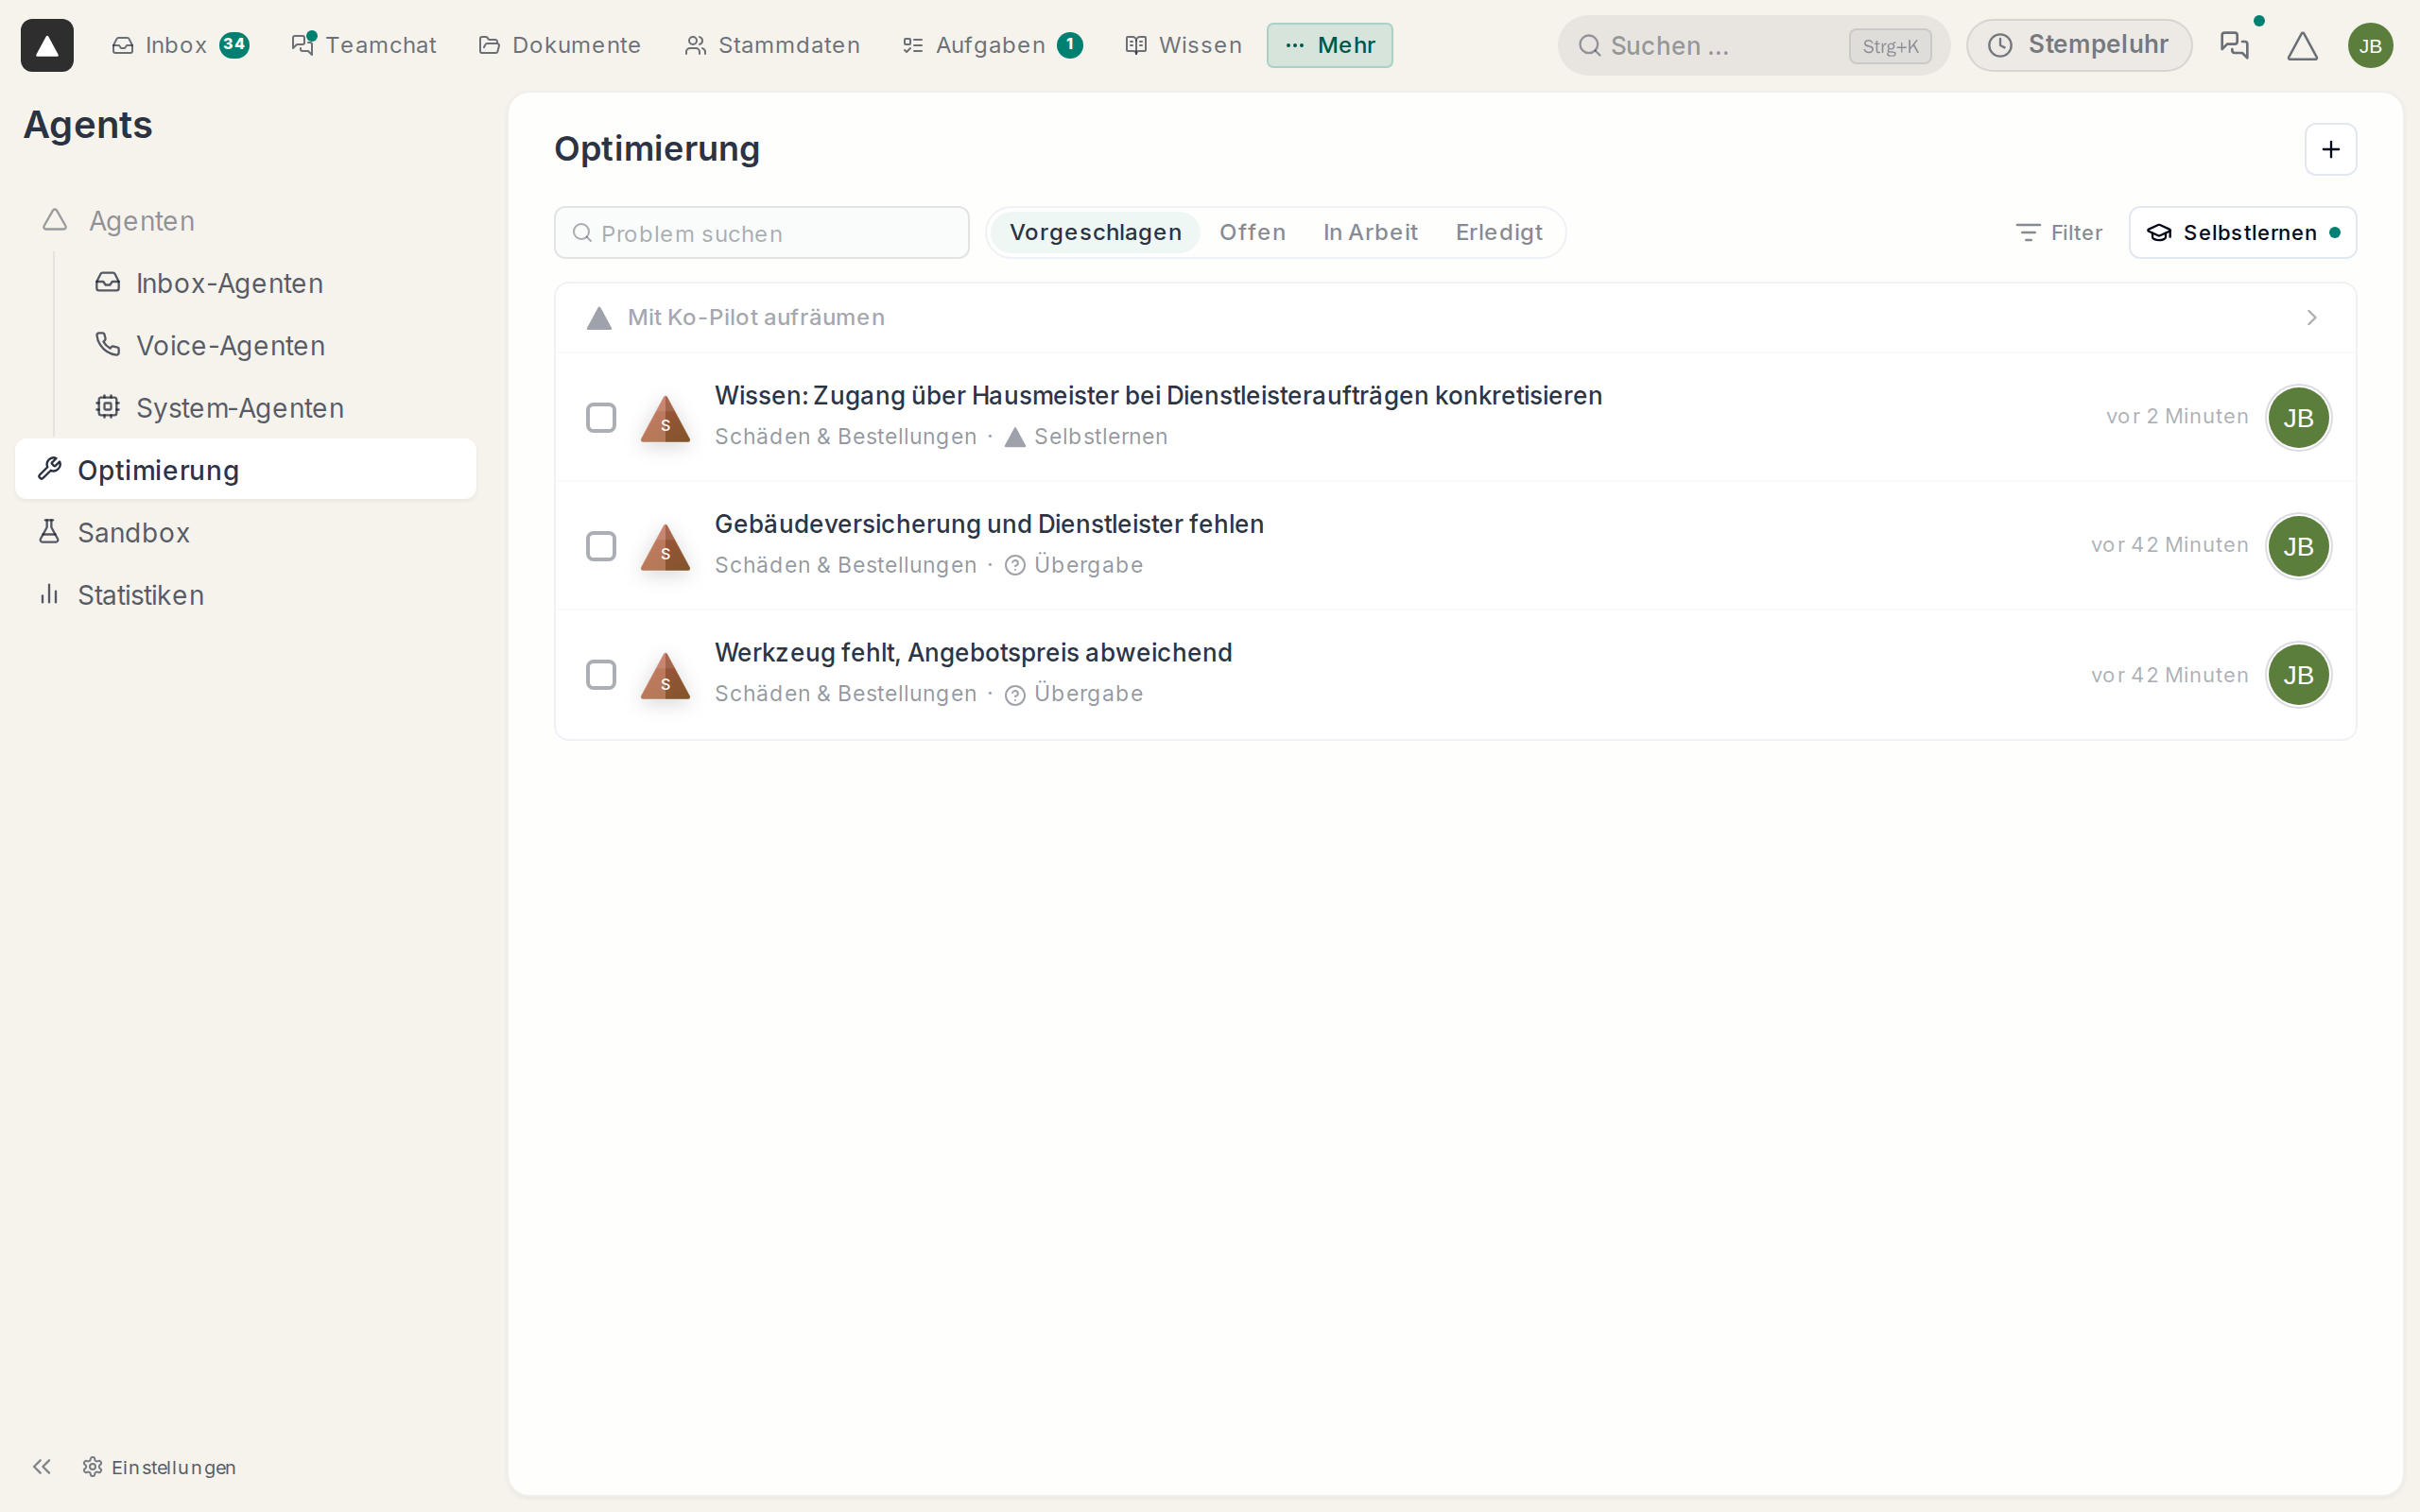Open the JB user avatar in header
This screenshot has width=2420, height=1512.
(2370, 46)
